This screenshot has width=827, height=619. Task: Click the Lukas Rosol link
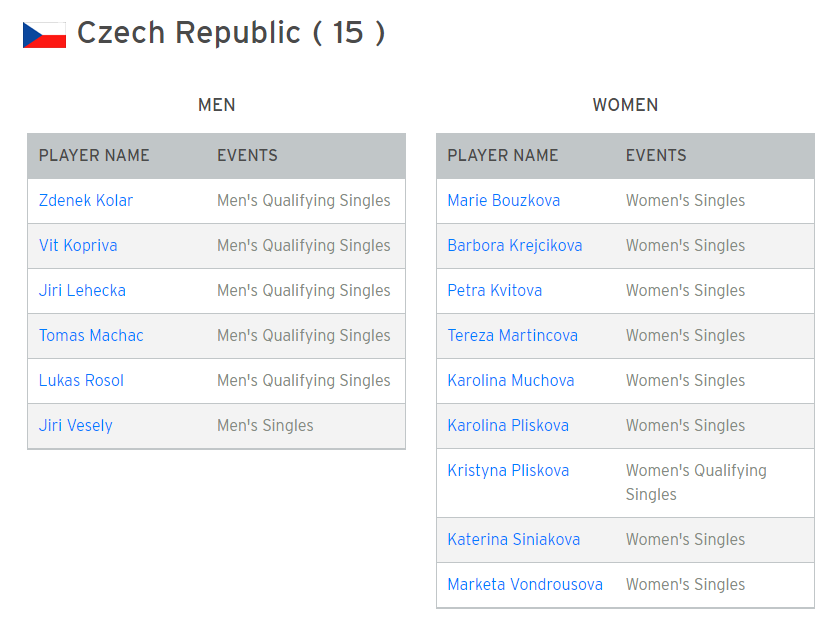[81, 381]
